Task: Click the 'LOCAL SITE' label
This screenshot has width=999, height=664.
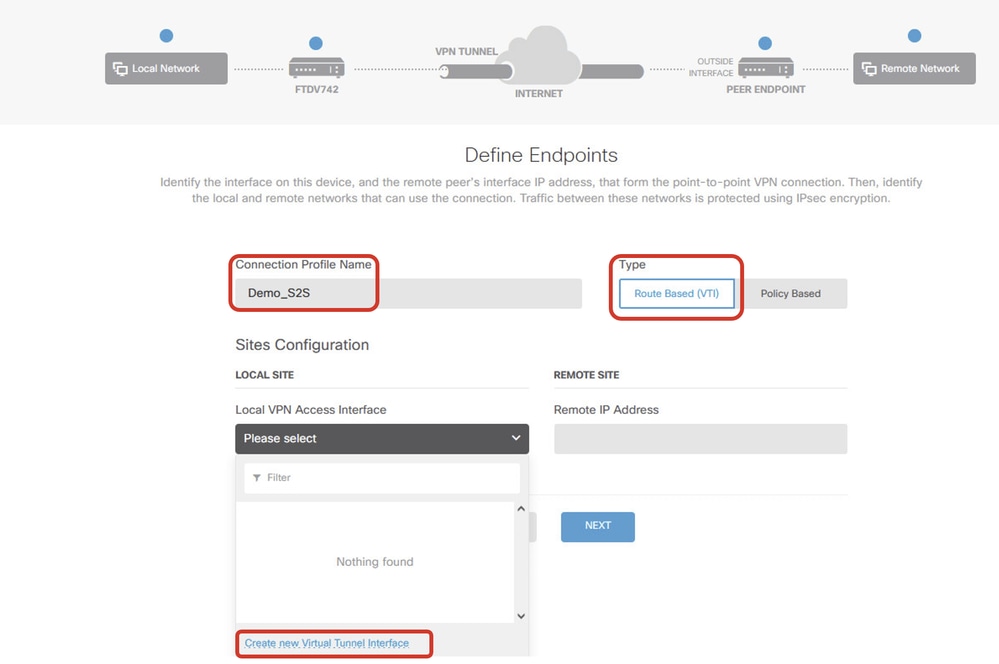Action: click(x=264, y=375)
